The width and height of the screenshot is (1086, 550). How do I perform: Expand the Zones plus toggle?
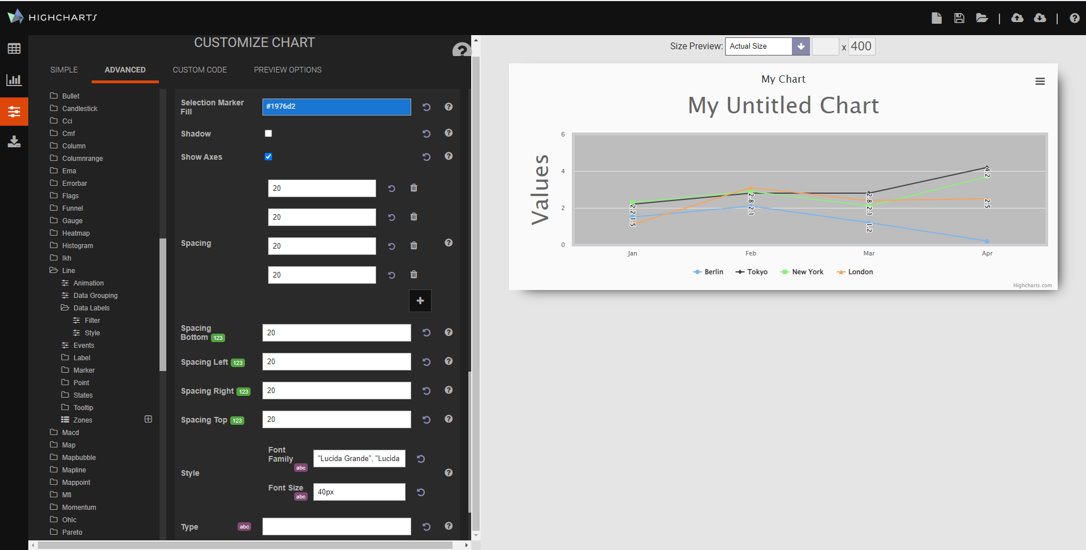tap(148, 419)
